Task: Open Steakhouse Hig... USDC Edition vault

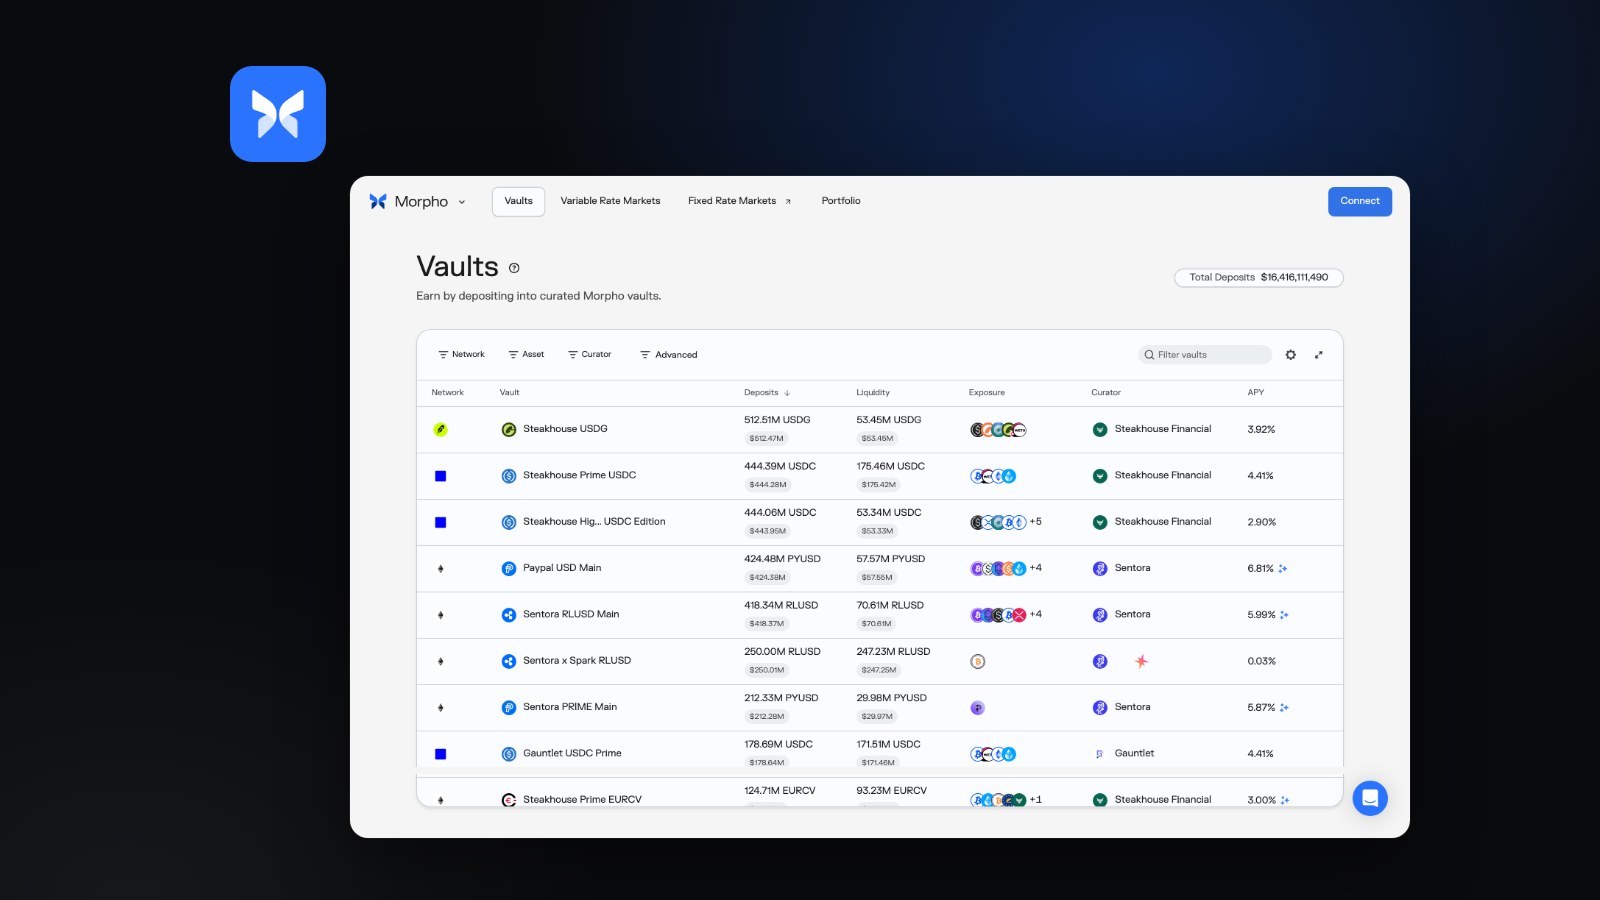Action: [880, 522]
